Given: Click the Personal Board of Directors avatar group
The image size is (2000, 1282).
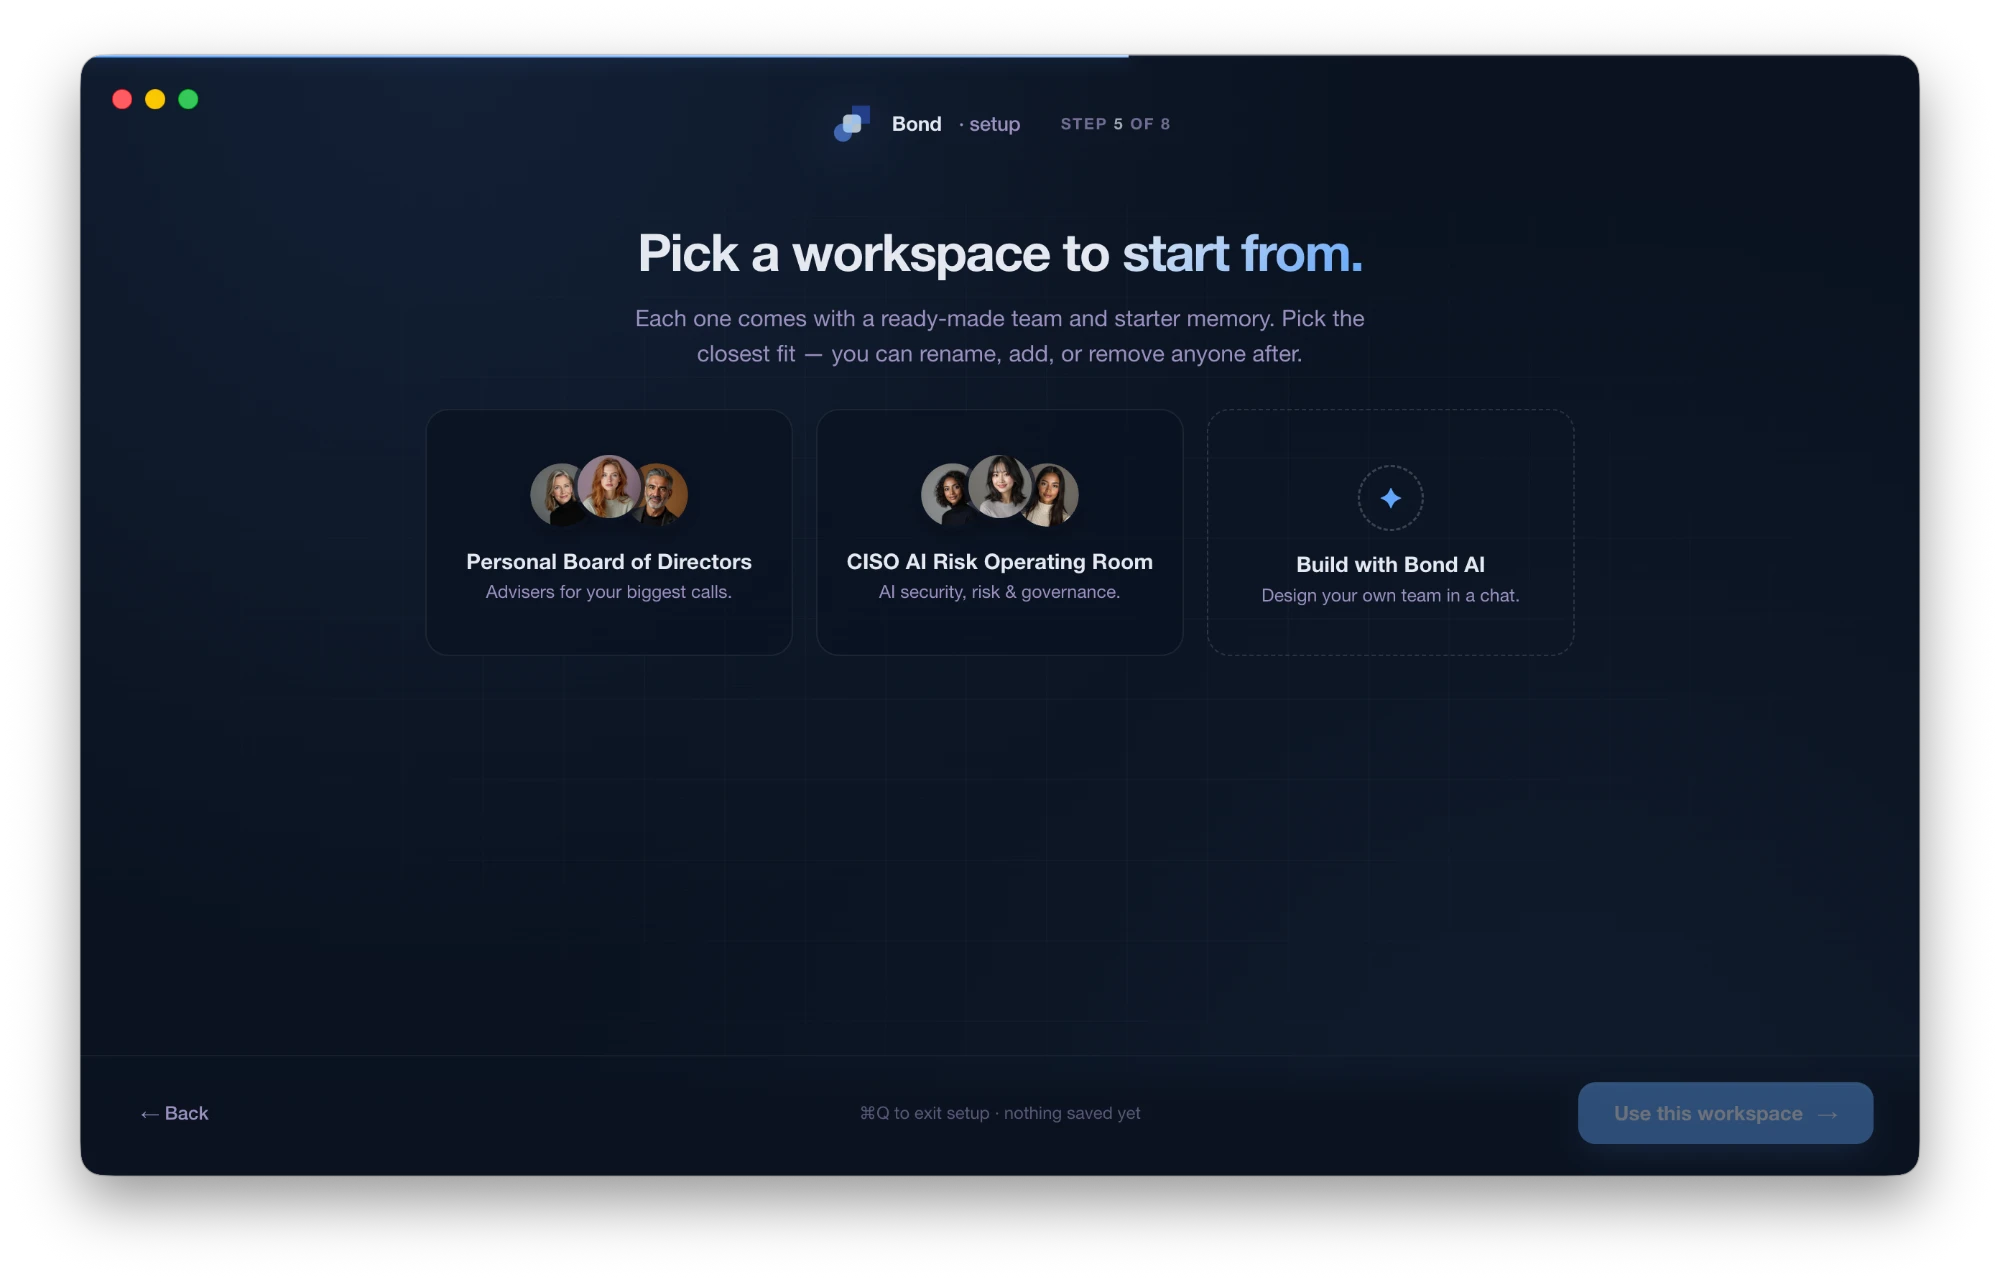Looking at the screenshot, I should click(x=609, y=491).
